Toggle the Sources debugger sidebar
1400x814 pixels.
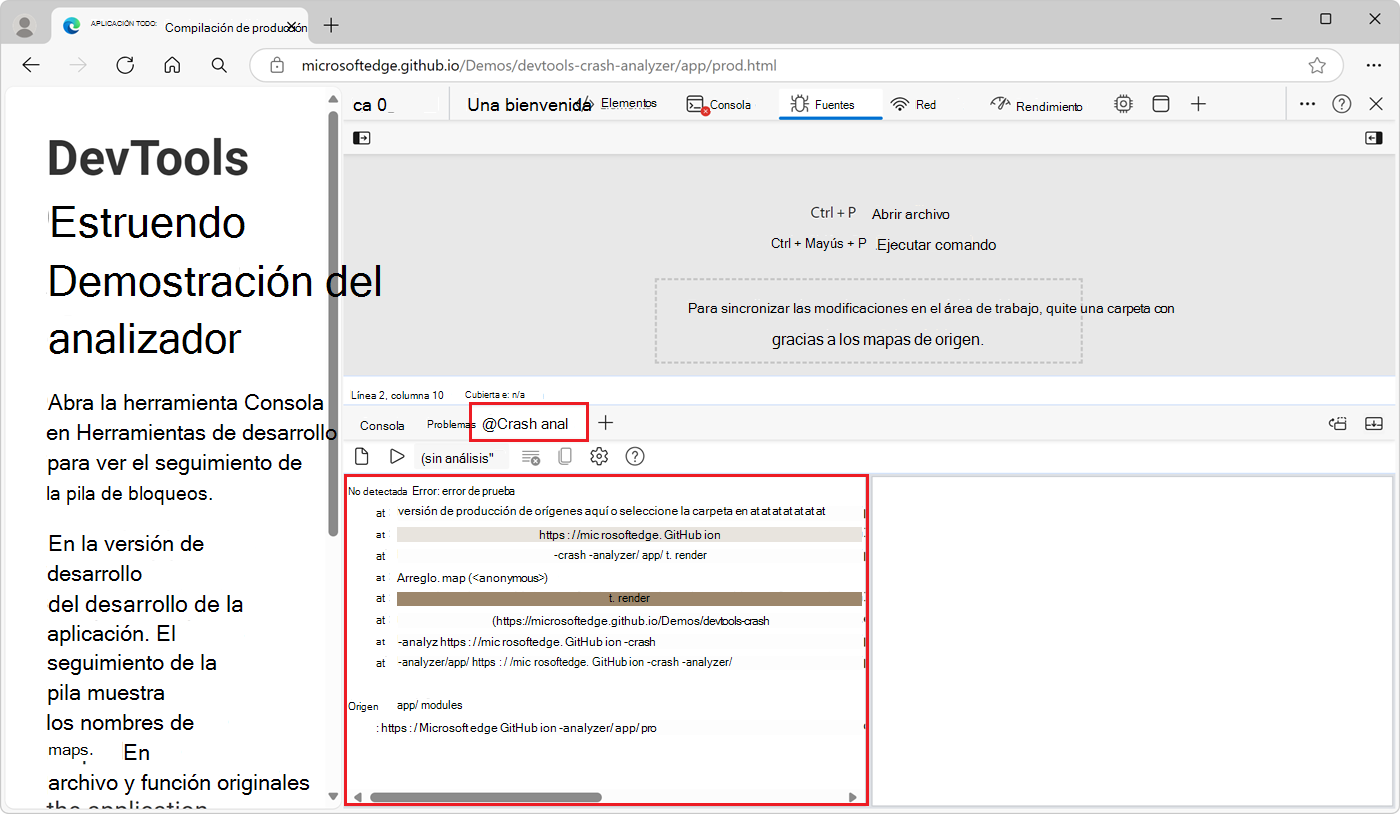click(x=1373, y=138)
